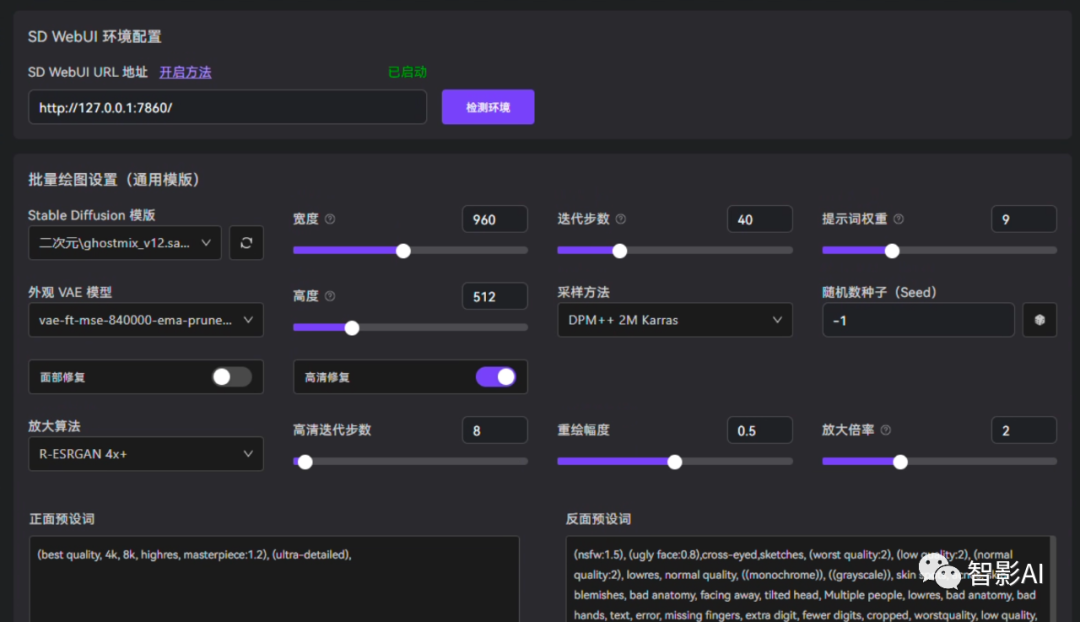Click the 放大倍率 slider handle

pyautogui.click(x=900, y=462)
